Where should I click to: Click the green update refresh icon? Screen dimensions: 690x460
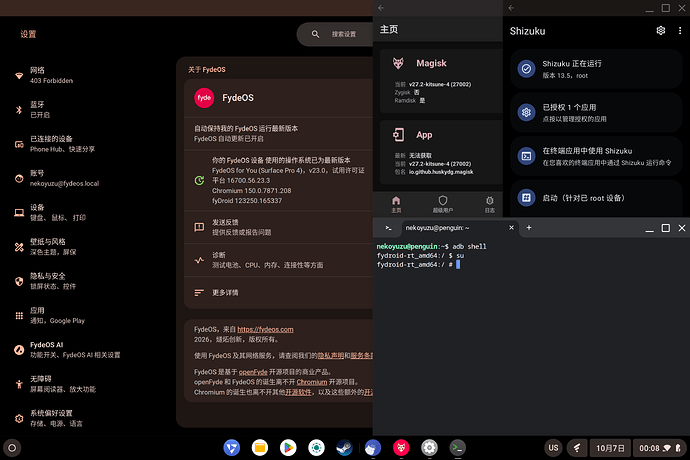(x=199, y=180)
